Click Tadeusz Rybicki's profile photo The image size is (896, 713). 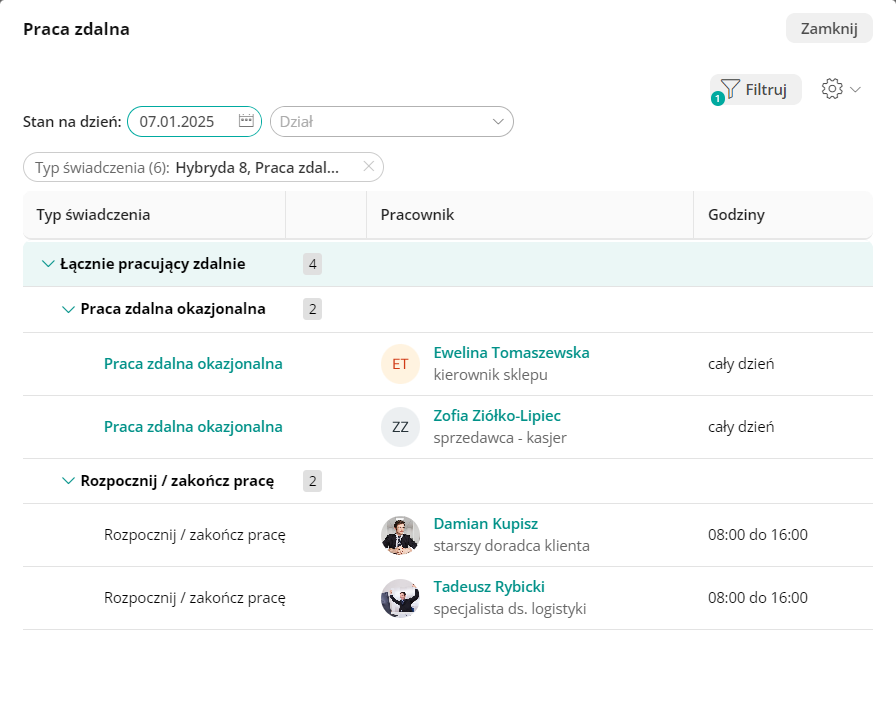(400, 598)
